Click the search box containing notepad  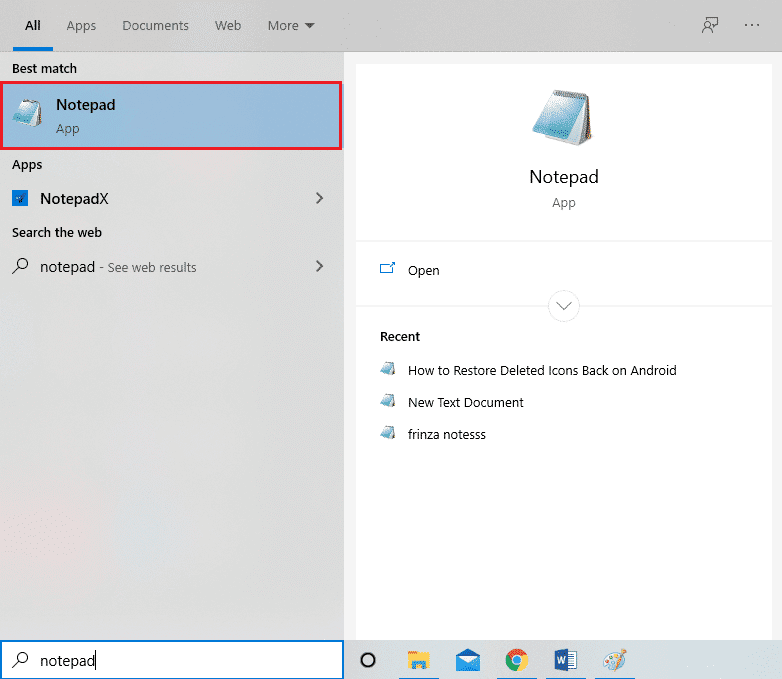pos(172,660)
